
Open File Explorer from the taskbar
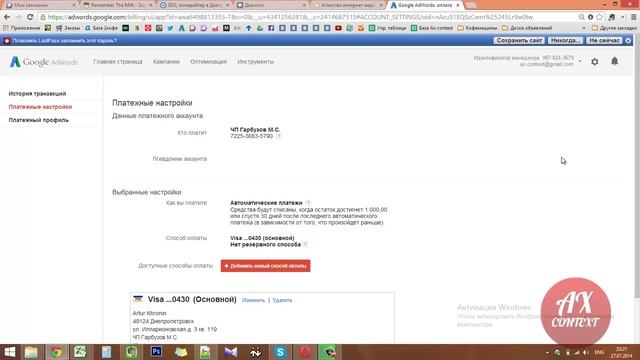(31, 352)
